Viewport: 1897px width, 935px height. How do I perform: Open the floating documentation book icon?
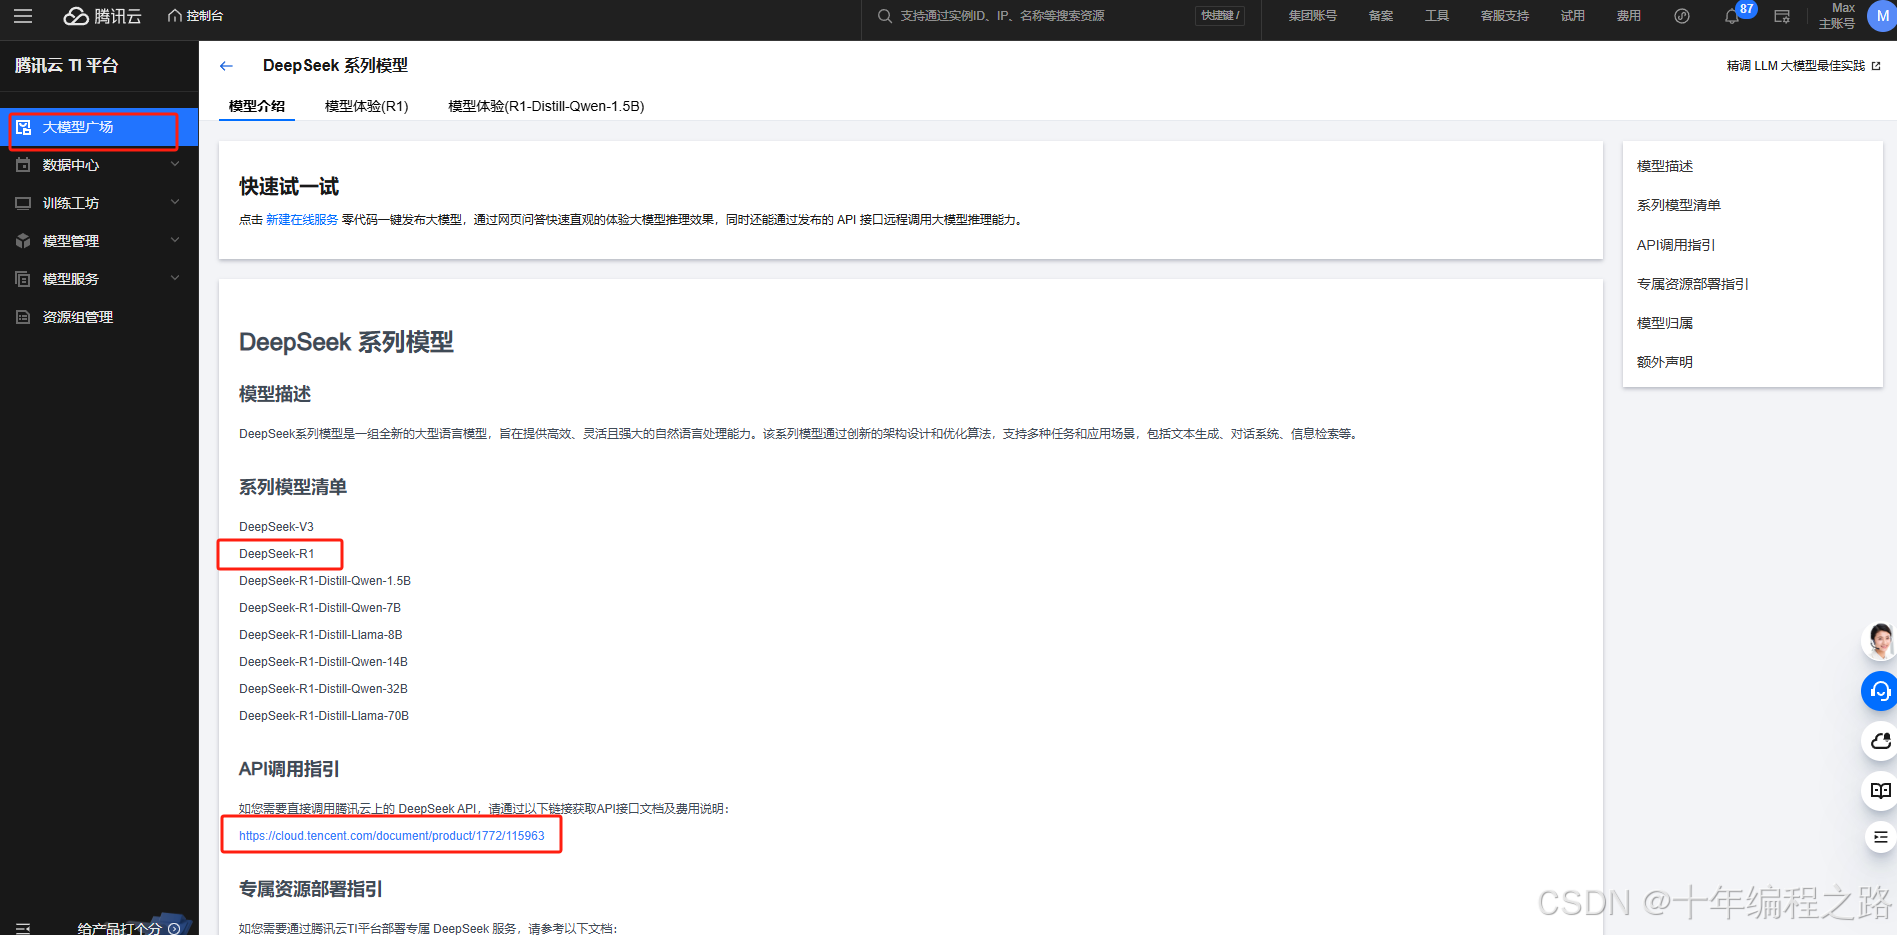pos(1880,791)
